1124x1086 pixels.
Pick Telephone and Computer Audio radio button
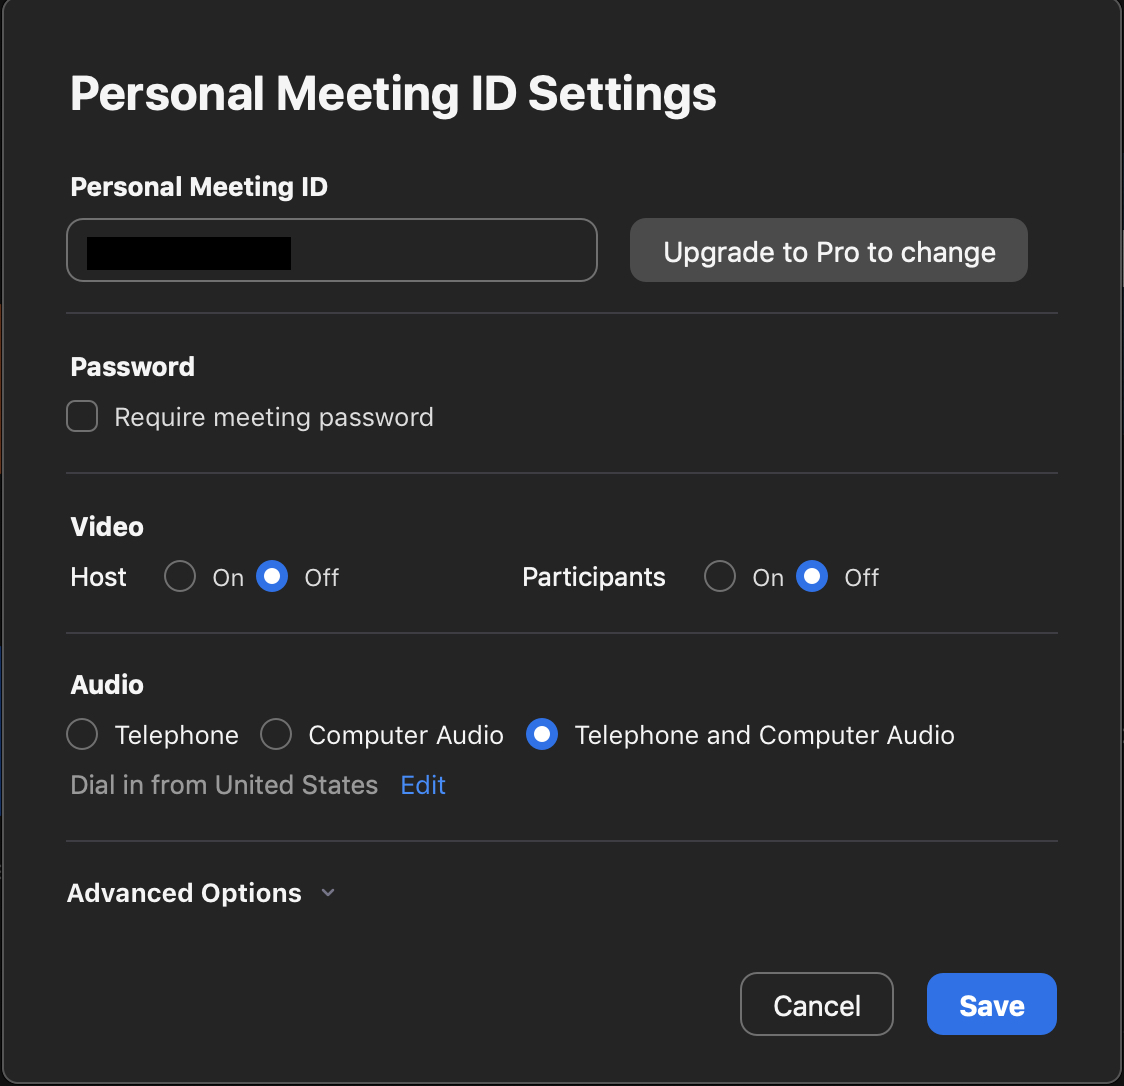542,735
